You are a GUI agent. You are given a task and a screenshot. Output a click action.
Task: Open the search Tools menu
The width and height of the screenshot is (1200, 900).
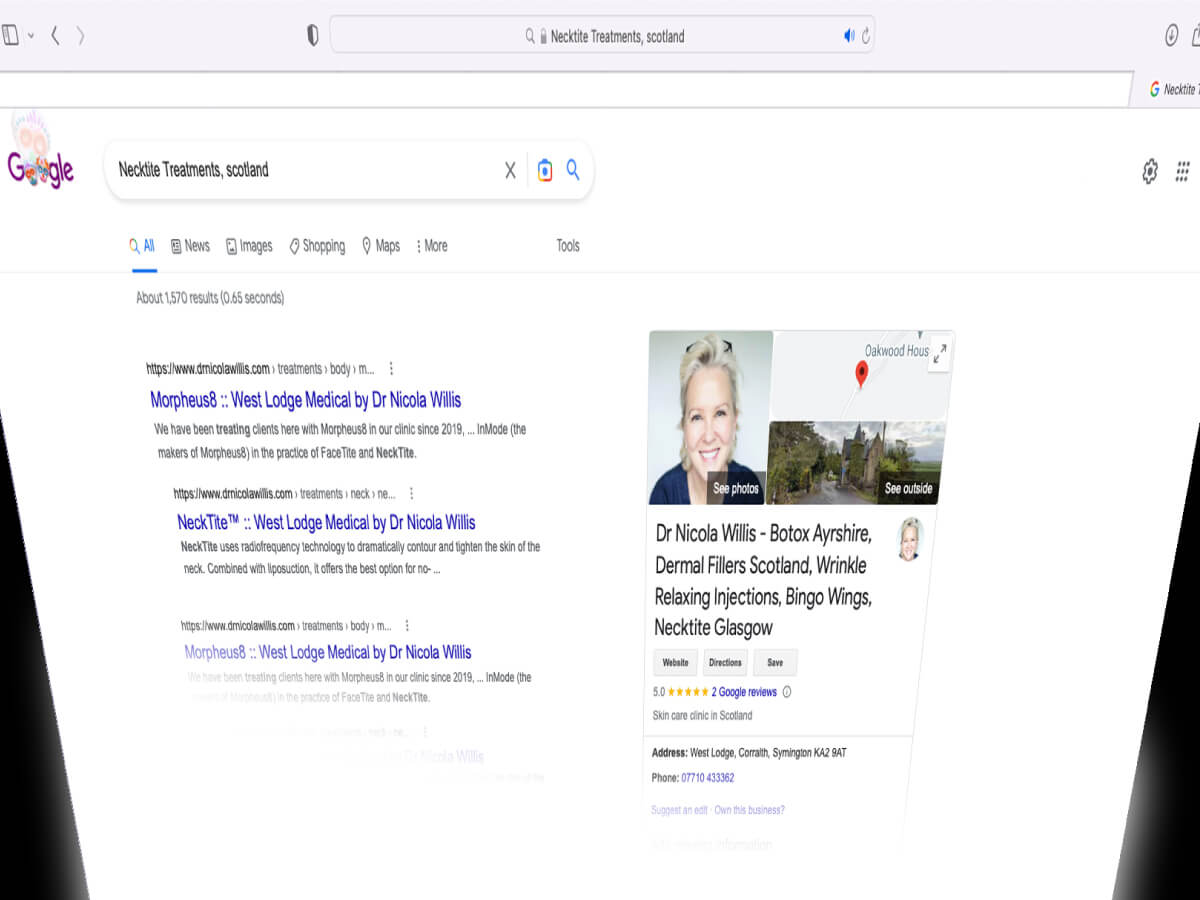pyautogui.click(x=568, y=245)
